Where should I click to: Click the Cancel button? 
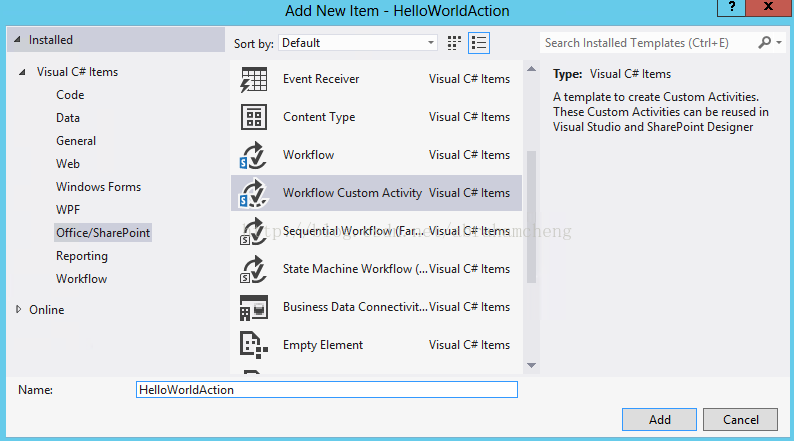click(740, 420)
